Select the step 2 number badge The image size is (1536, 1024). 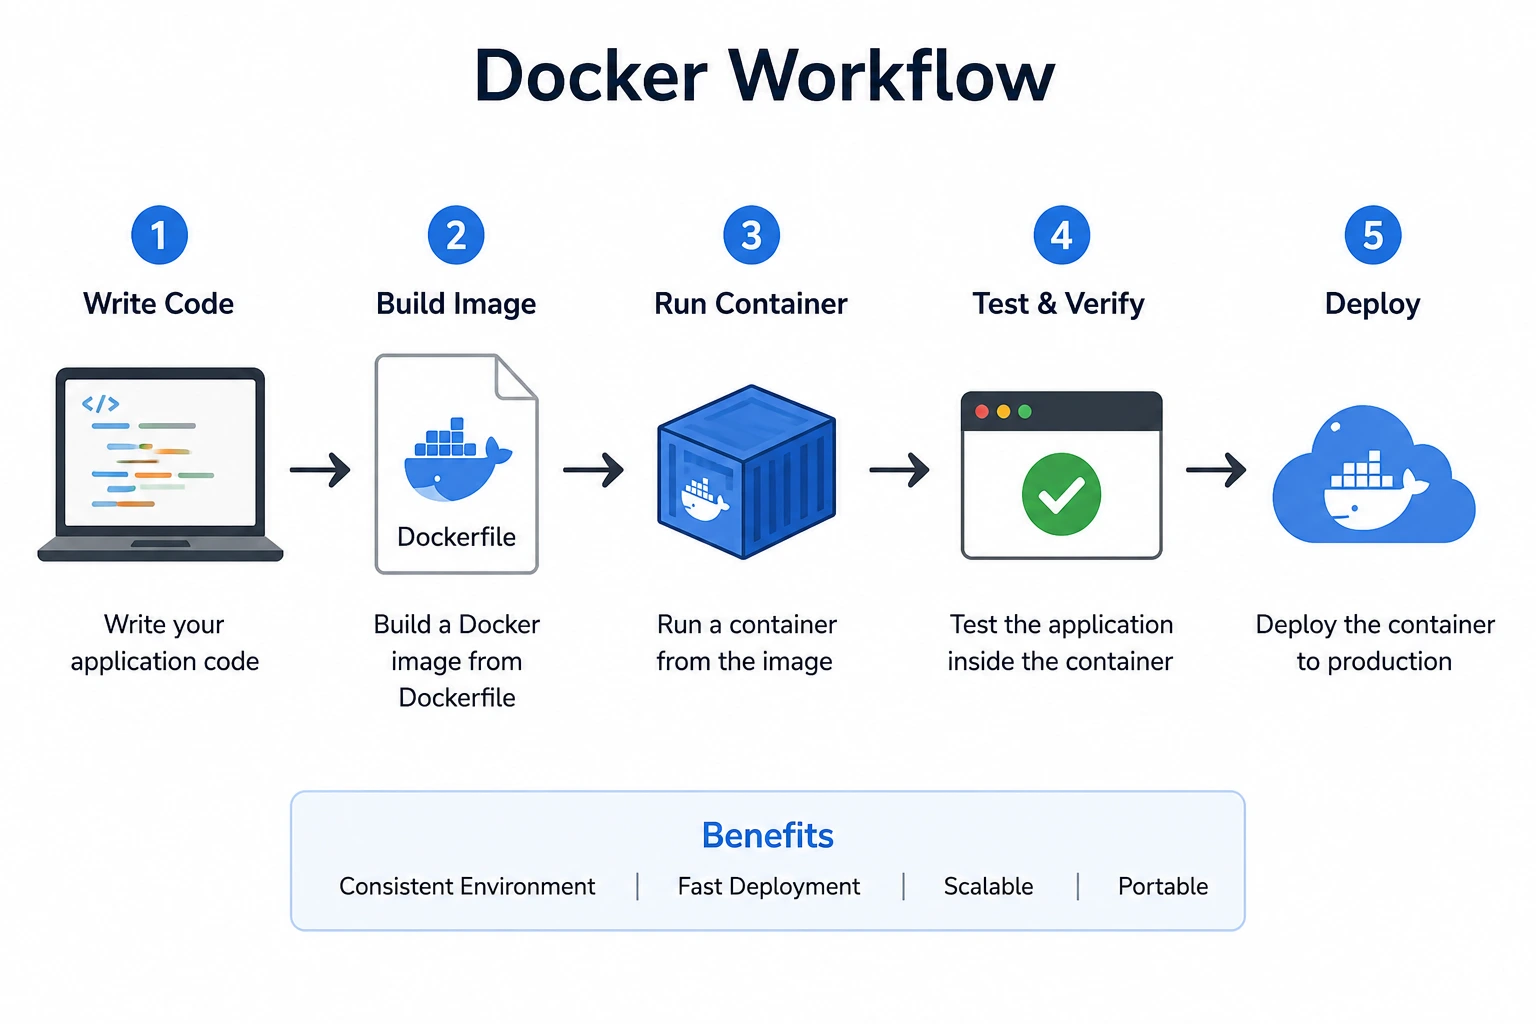456,235
